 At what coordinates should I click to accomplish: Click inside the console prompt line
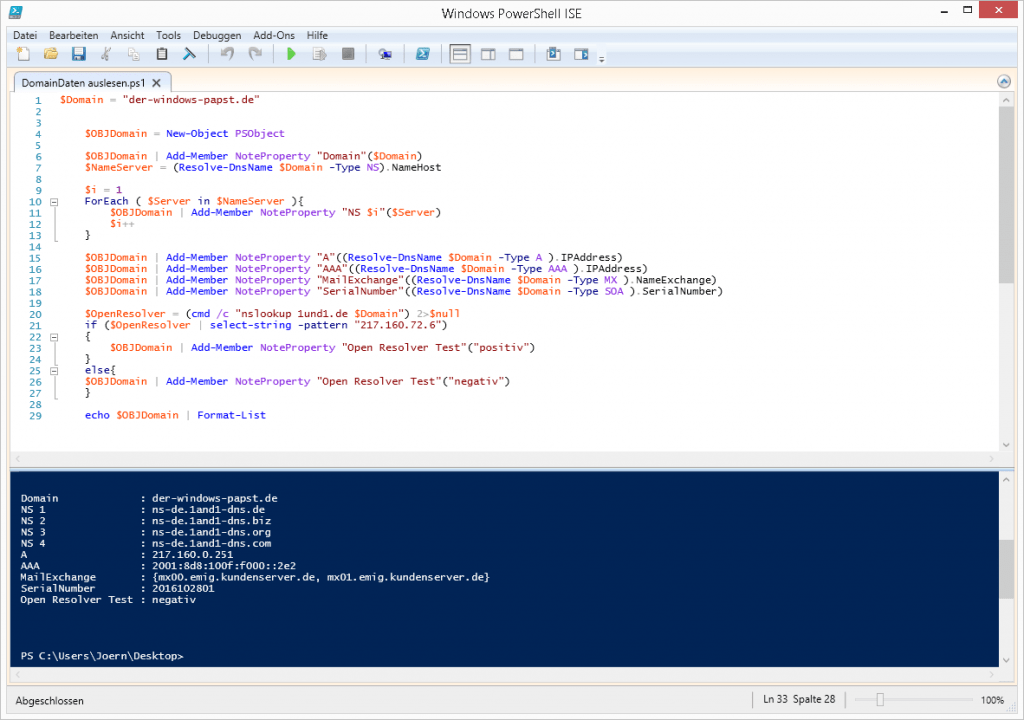pyautogui.click(x=200, y=655)
